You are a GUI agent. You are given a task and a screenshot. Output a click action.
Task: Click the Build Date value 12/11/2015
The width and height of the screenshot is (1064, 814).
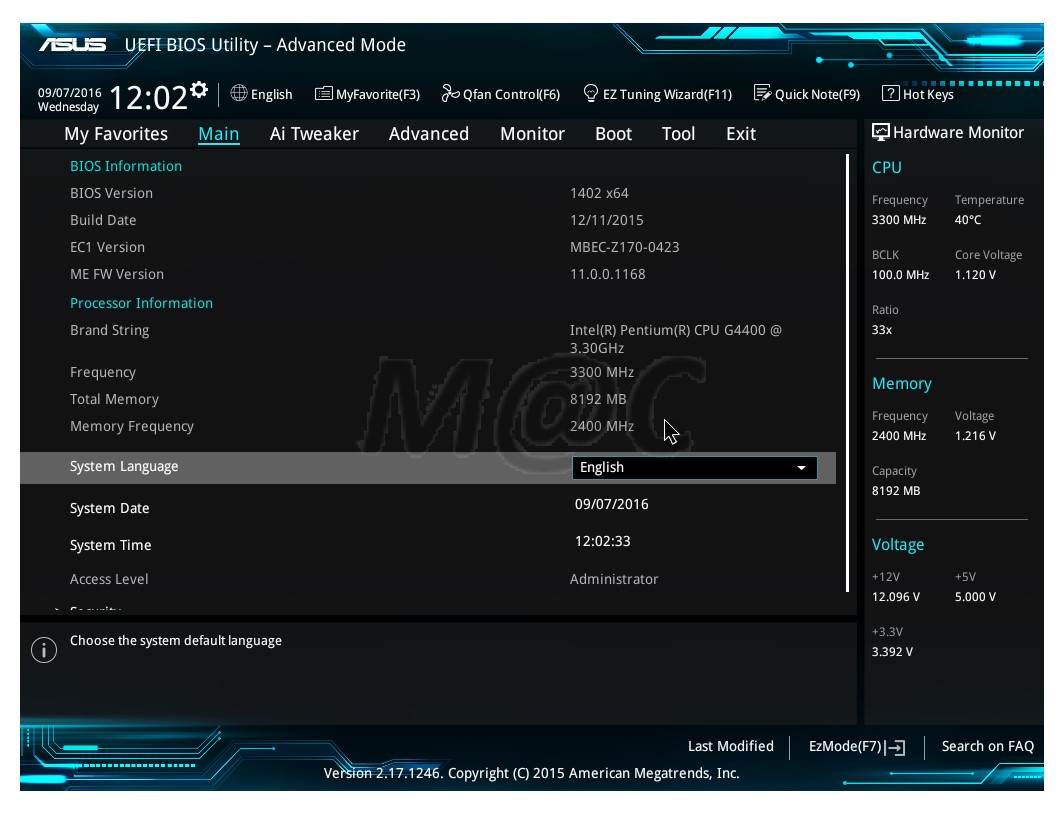click(x=607, y=220)
